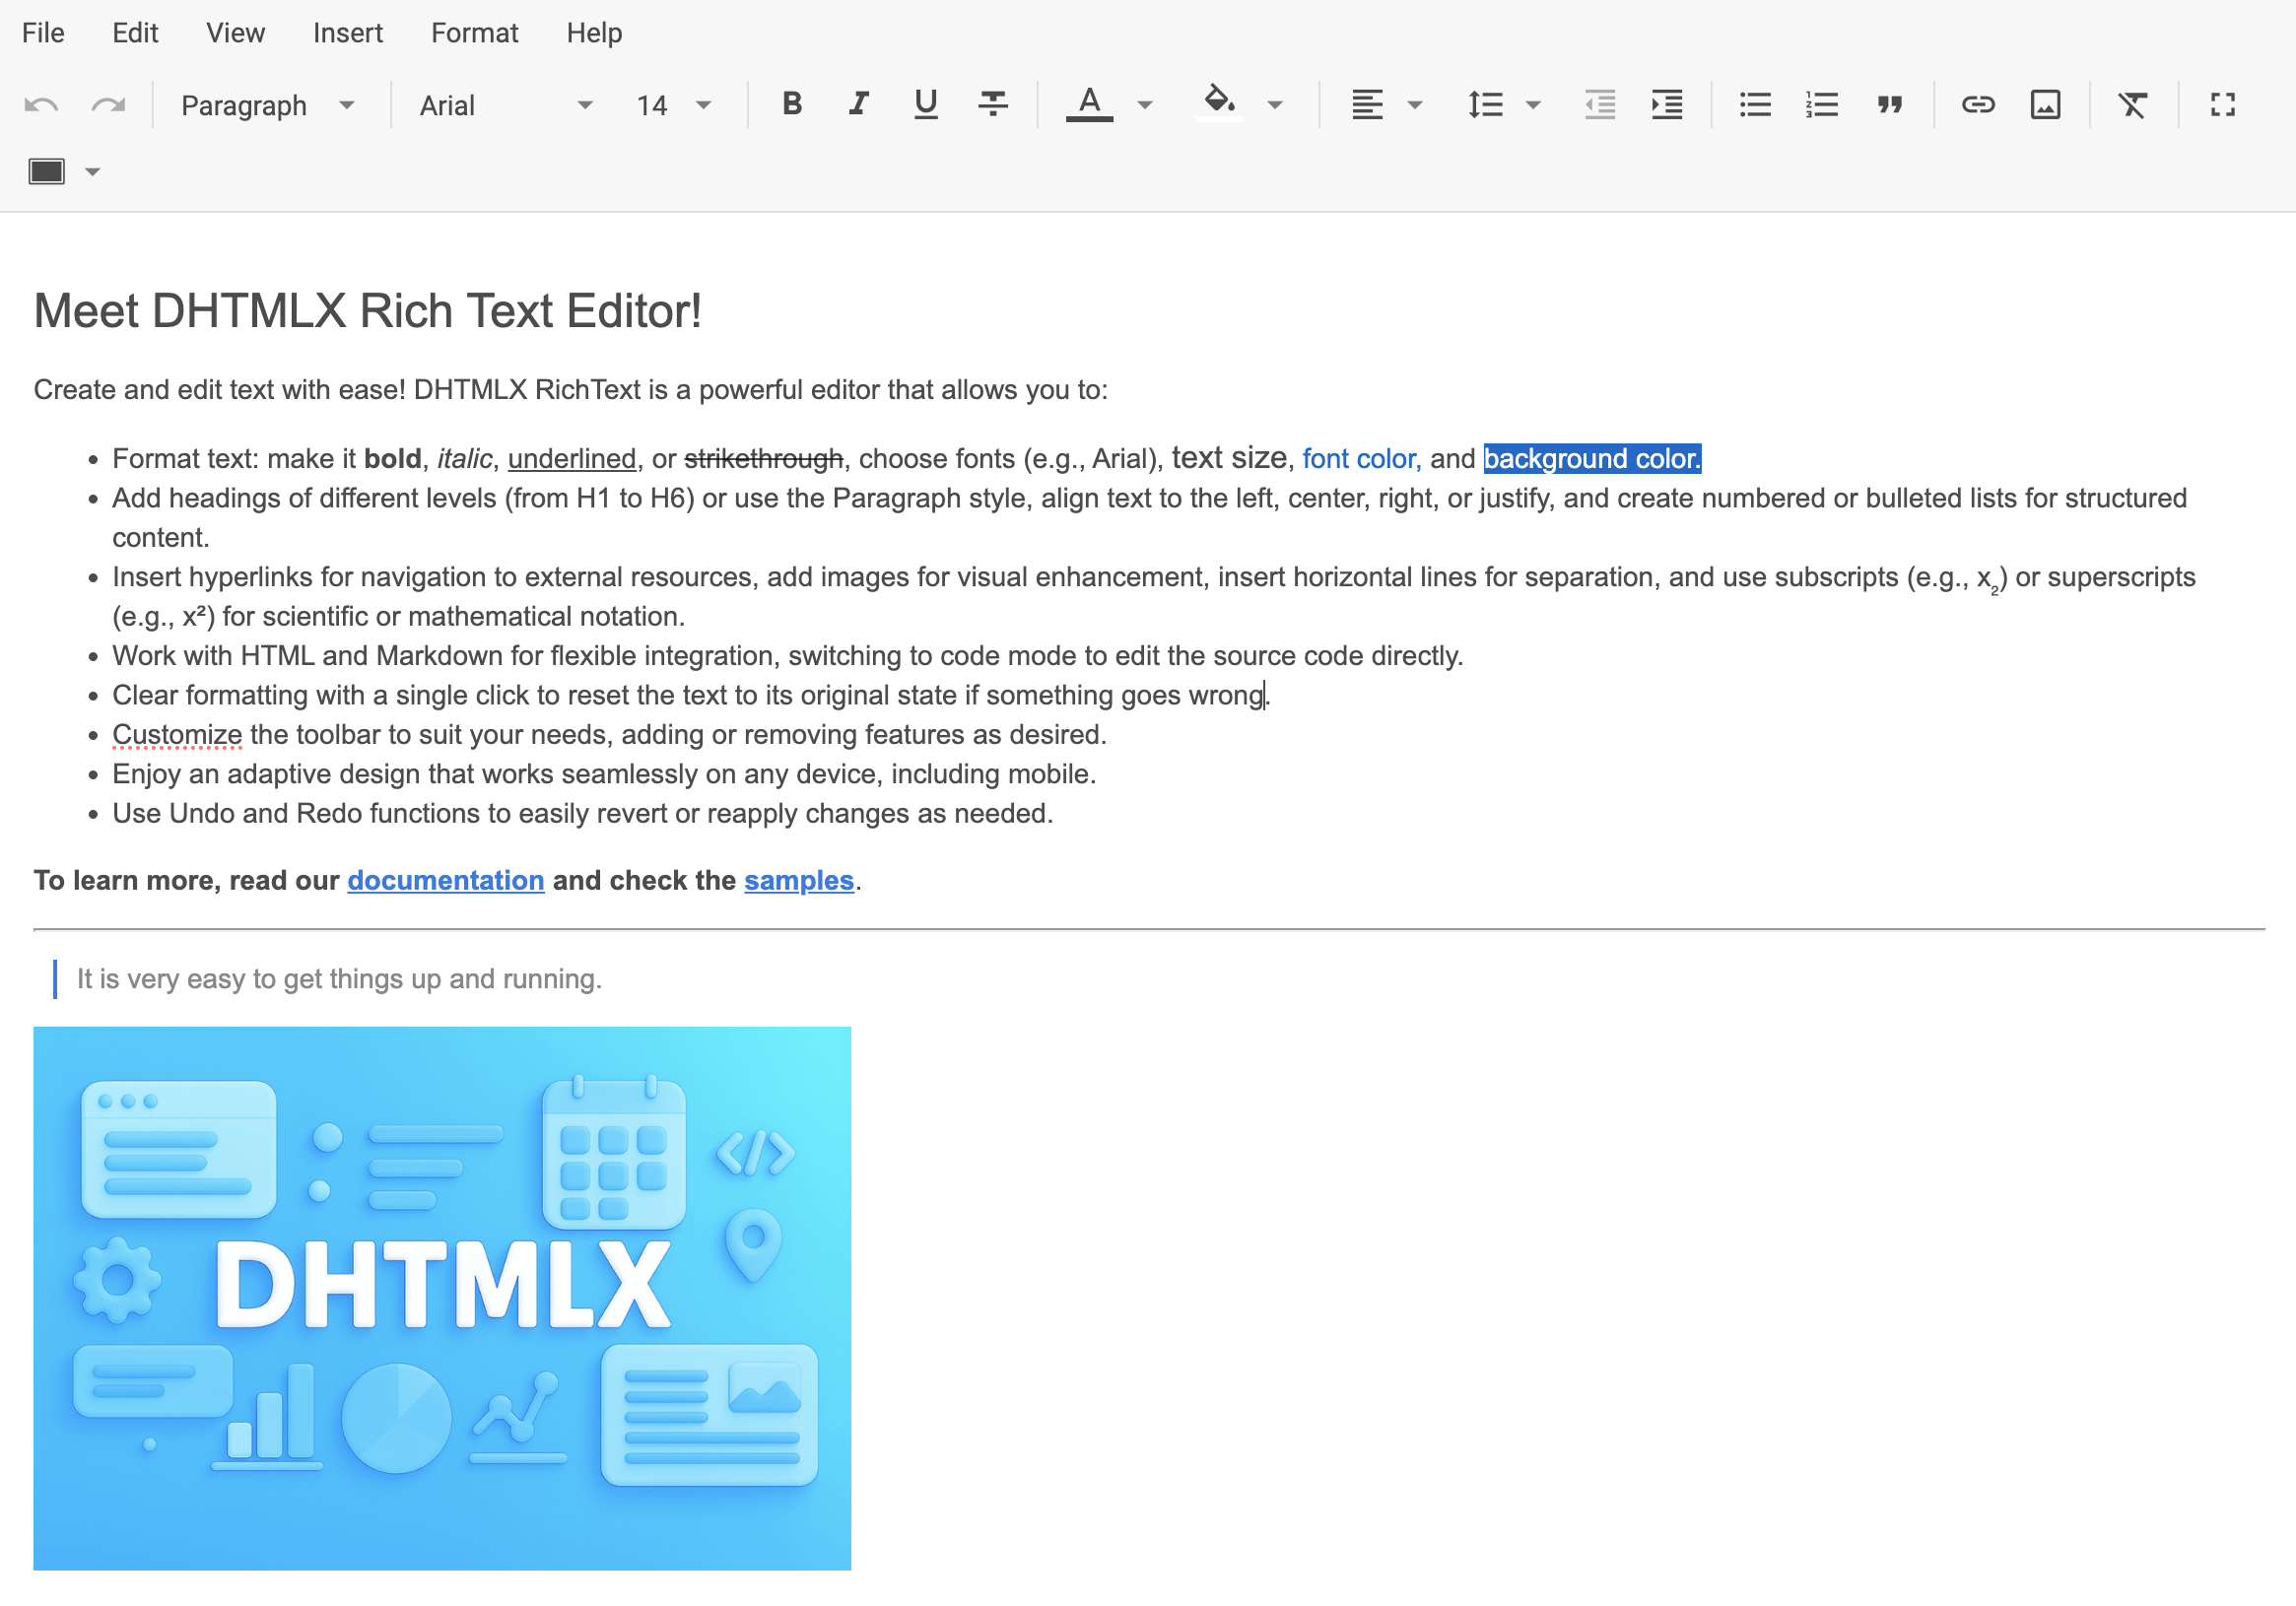The image size is (2296, 1606).
Task: Undo the last change
Action: coord(40,104)
